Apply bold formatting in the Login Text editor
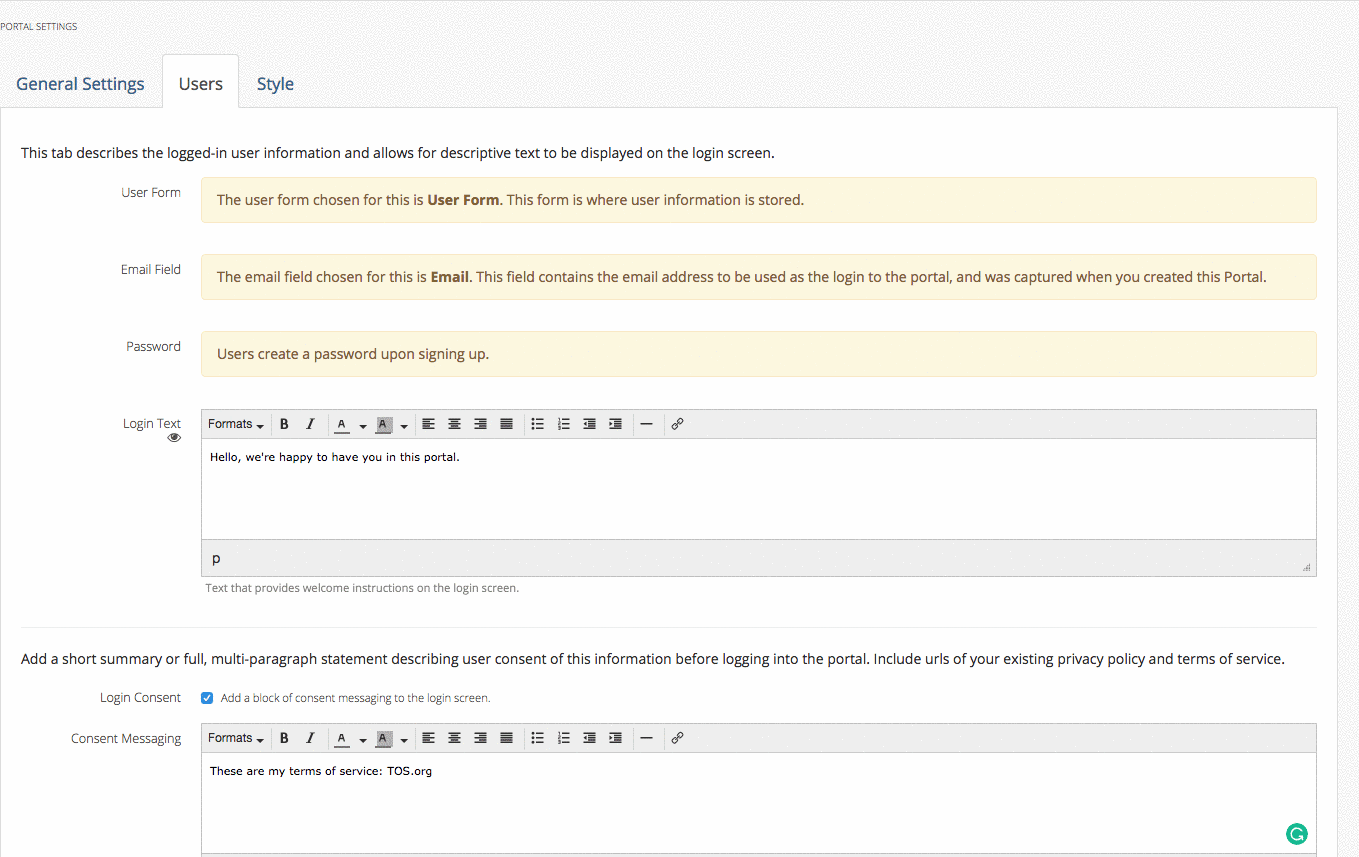The height and width of the screenshot is (857, 1359). (285, 423)
